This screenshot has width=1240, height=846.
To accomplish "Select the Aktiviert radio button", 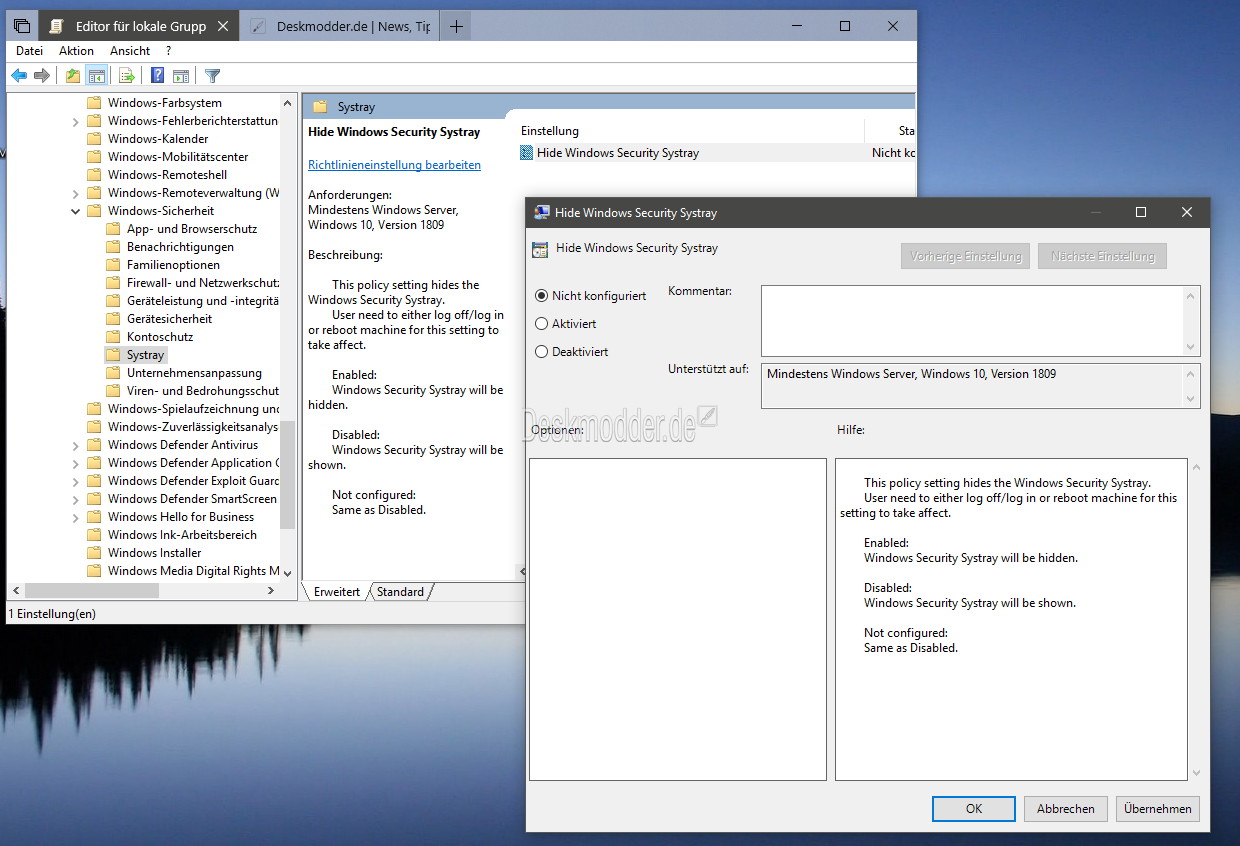I will 542,324.
